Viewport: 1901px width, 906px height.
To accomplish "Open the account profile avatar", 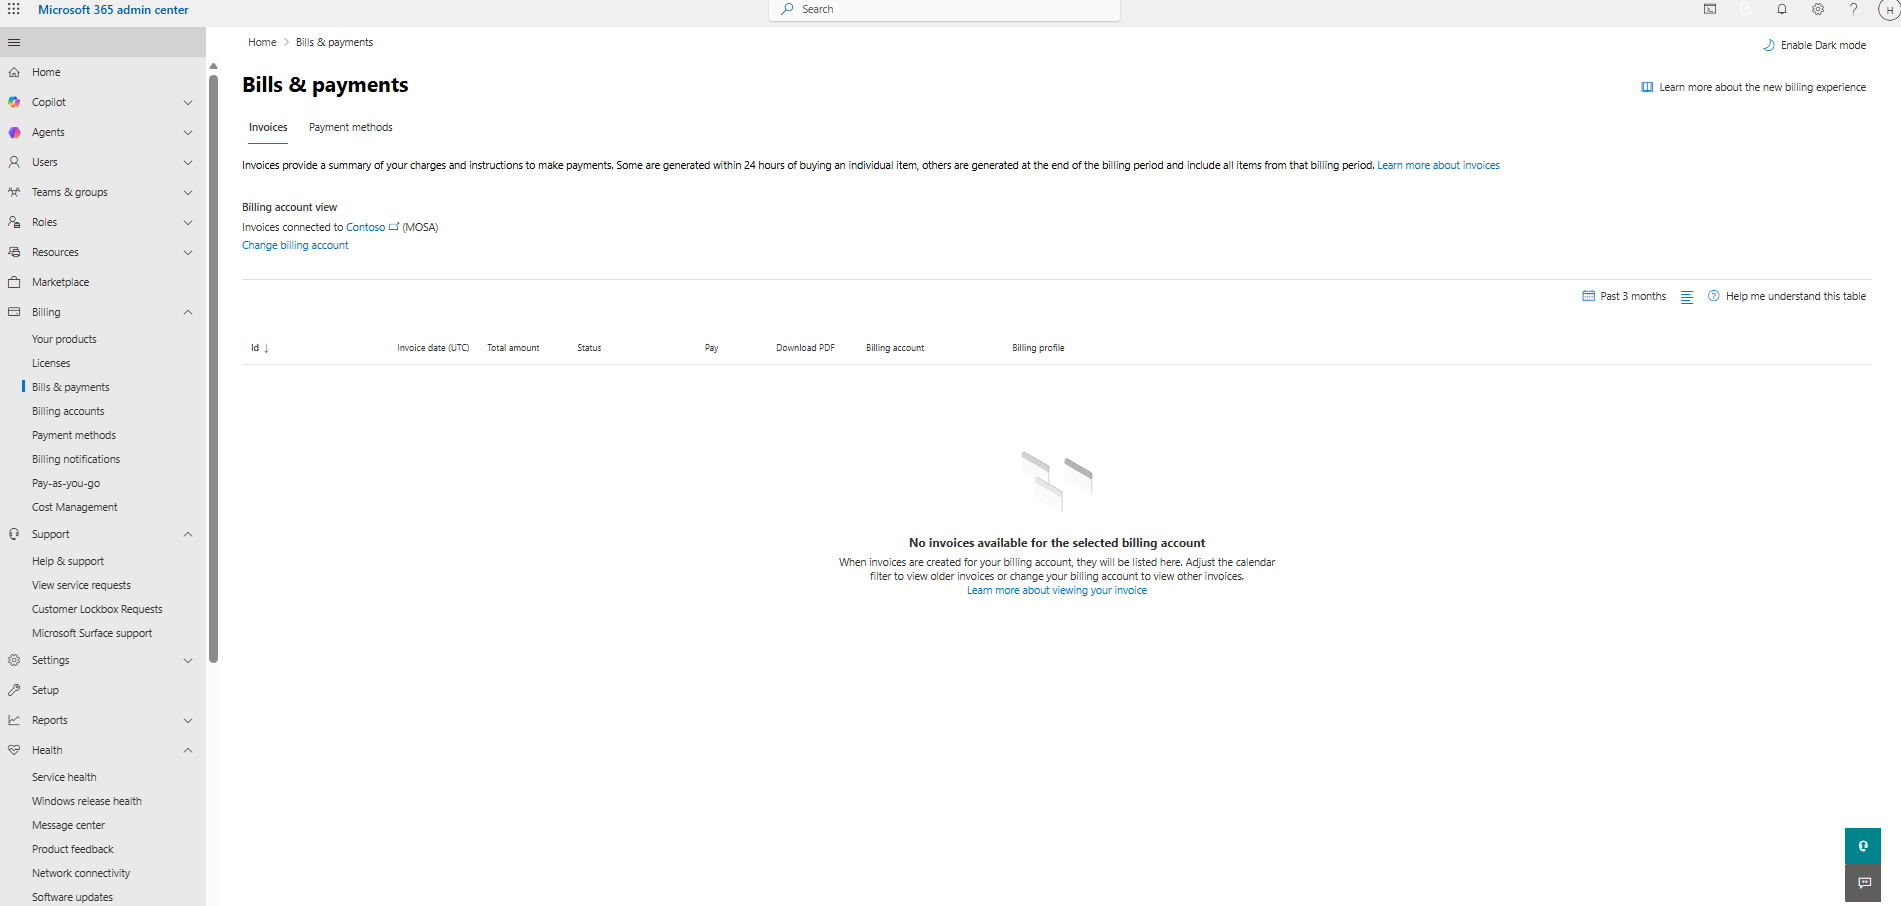I will tap(1889, 10).
